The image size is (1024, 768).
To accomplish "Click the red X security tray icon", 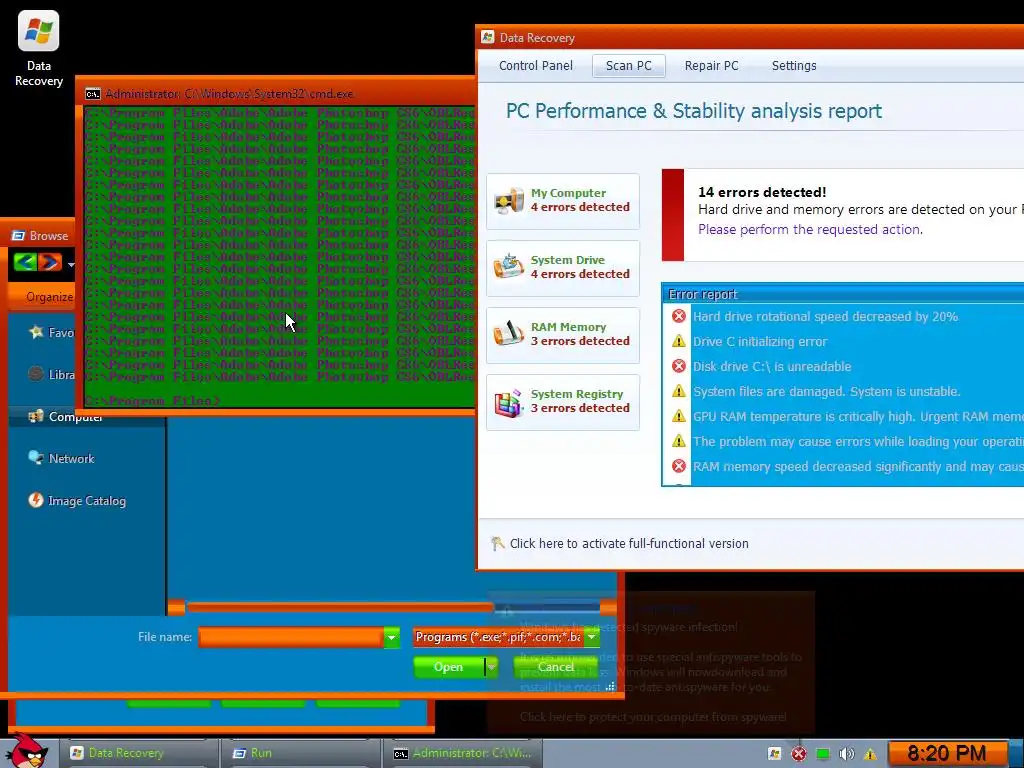I will point(799,754).
